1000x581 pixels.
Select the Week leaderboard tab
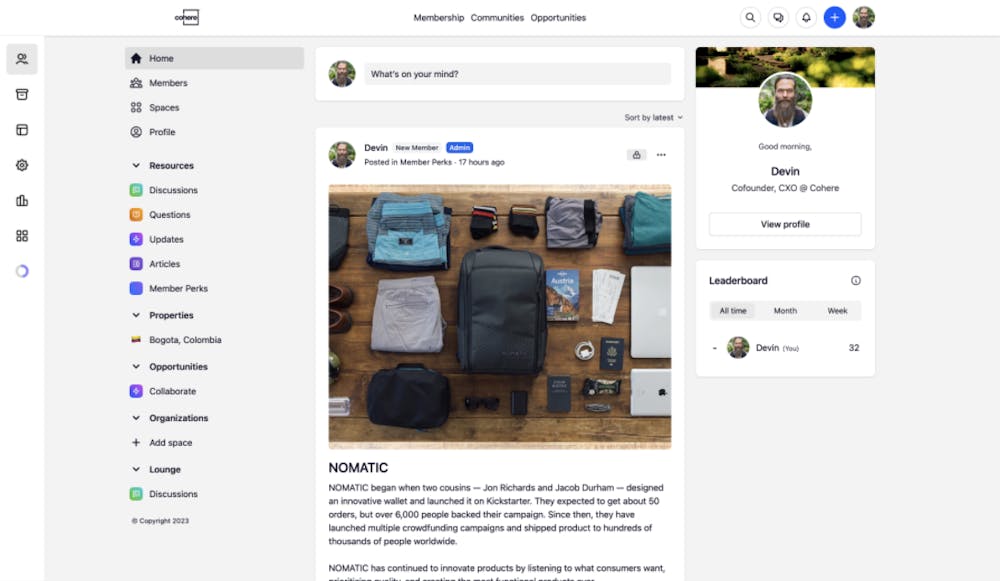837,311
